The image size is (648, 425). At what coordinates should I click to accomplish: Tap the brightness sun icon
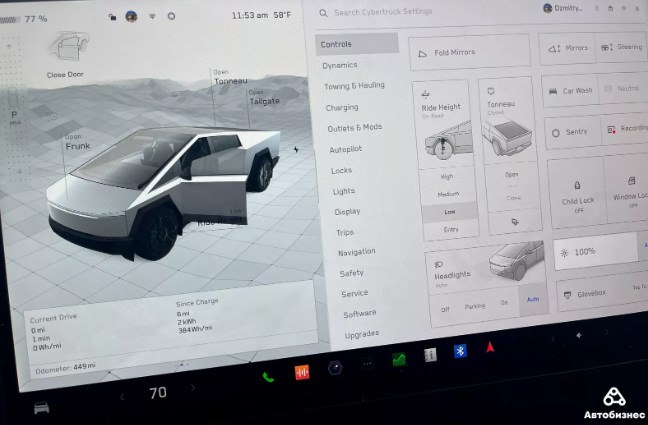click(x=564, y=253)
